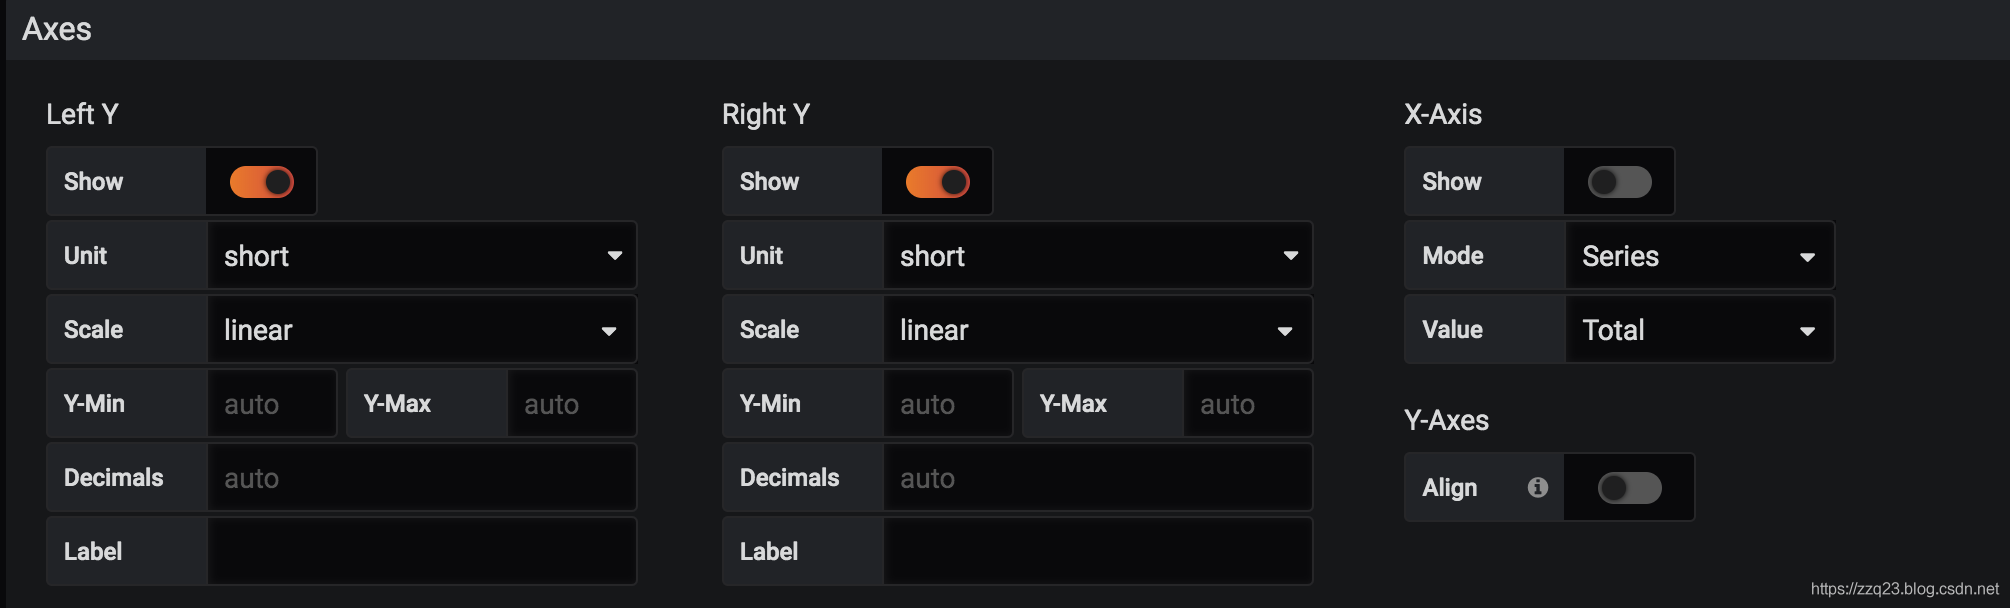Screen dimensions: 2010x608
Task: Click the Right Y Label field
Action: click(x=1097, y=552)
